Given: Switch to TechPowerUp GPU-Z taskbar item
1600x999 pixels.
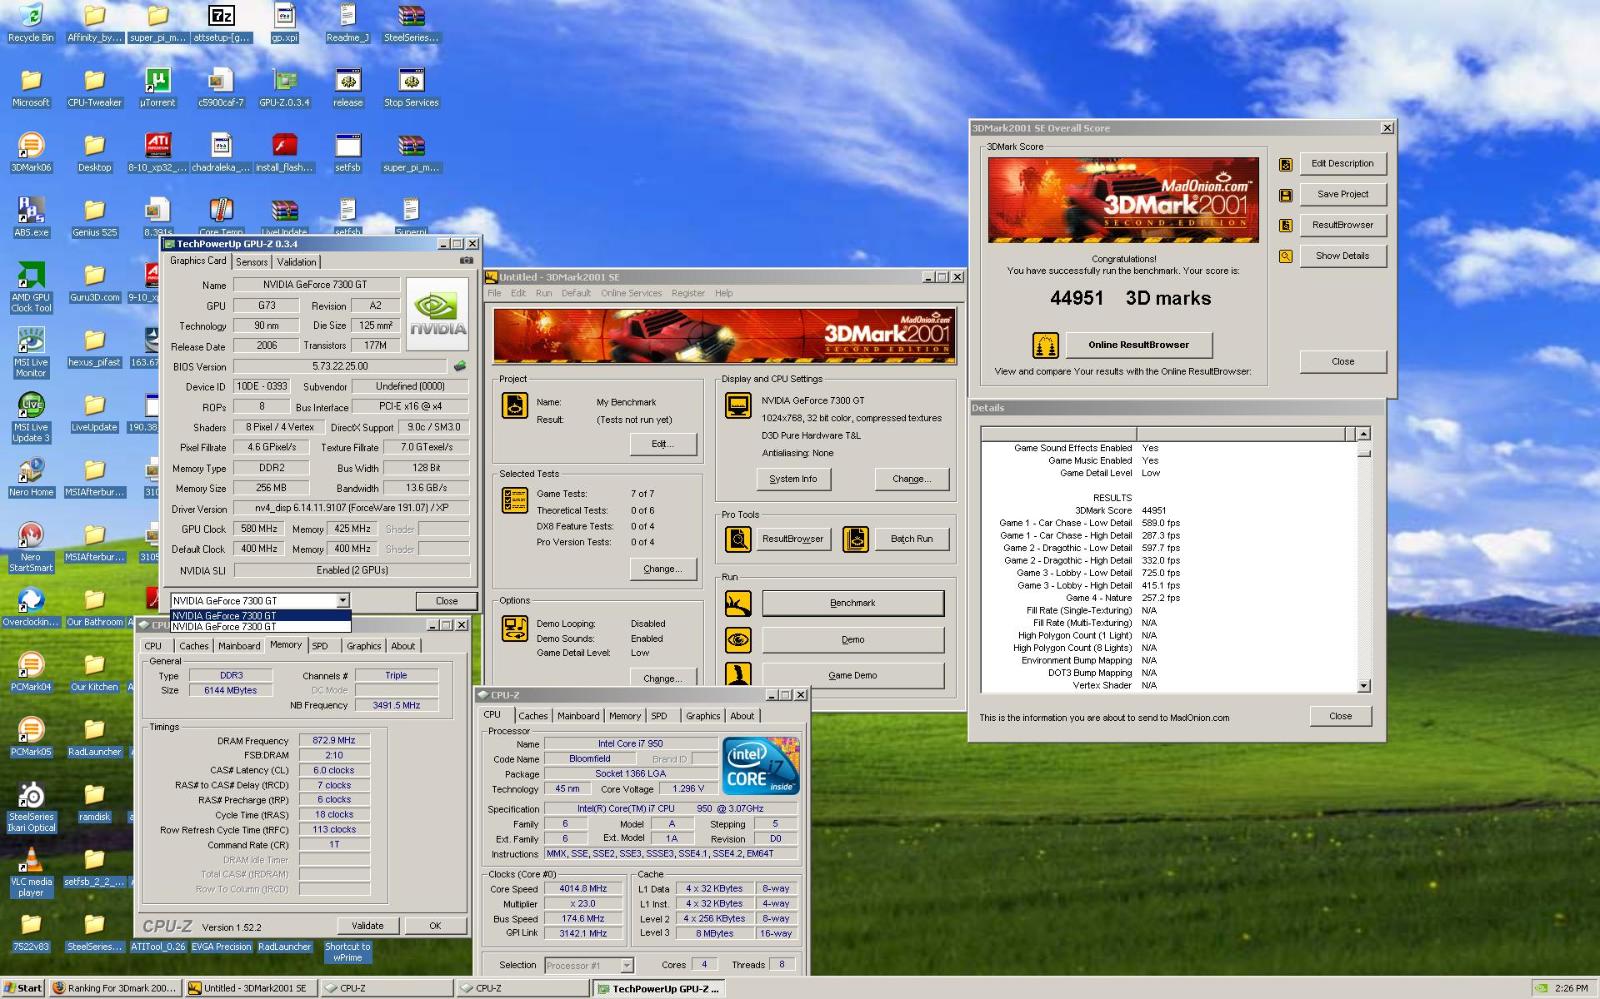Looking at the screenshot, I should 658,988.
